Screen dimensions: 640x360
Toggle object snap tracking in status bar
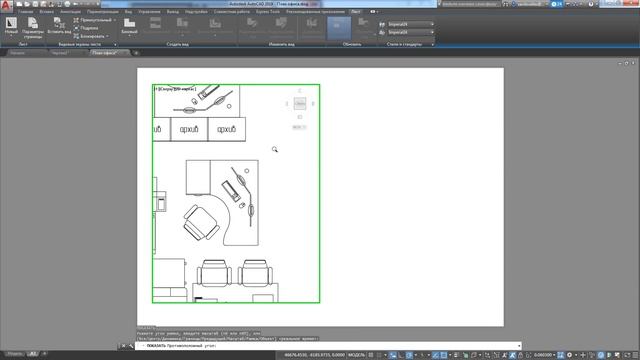pos(436,355)
